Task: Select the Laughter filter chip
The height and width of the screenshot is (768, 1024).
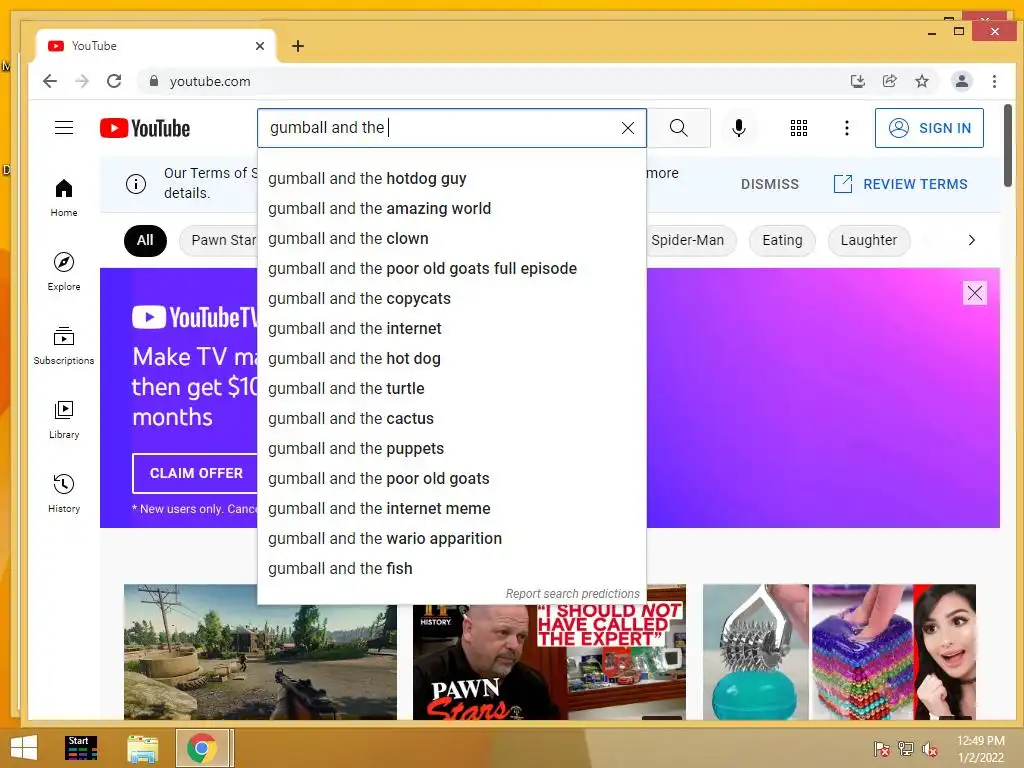Action: (869, 240)
